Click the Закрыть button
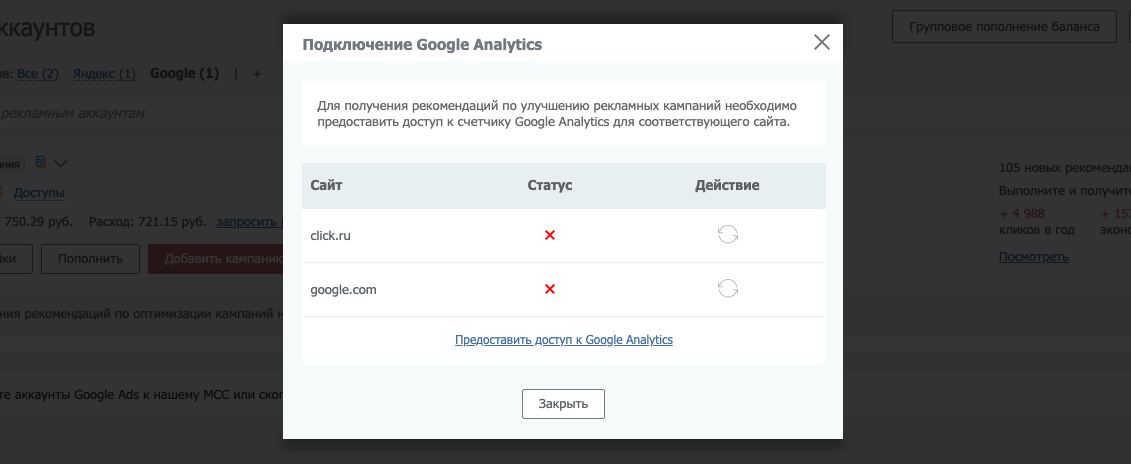The width and height of the screenshot is (1131, 464). pos(563,404)
